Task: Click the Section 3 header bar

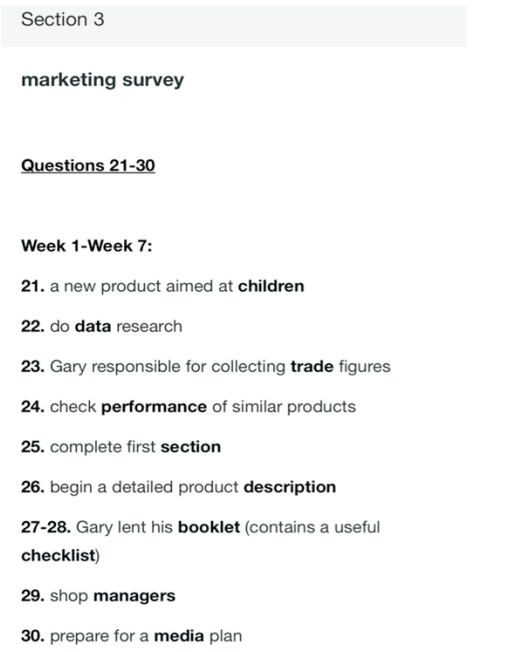Action: coord(233,26)
